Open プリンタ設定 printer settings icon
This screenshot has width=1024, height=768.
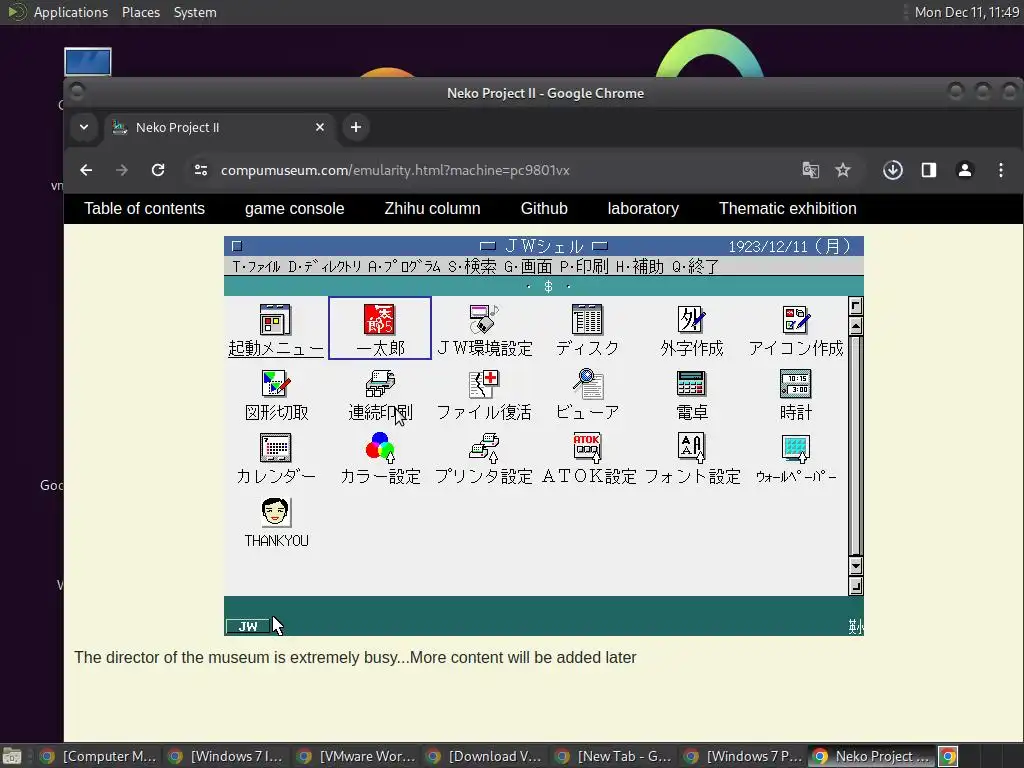click(x=484, y=458)
